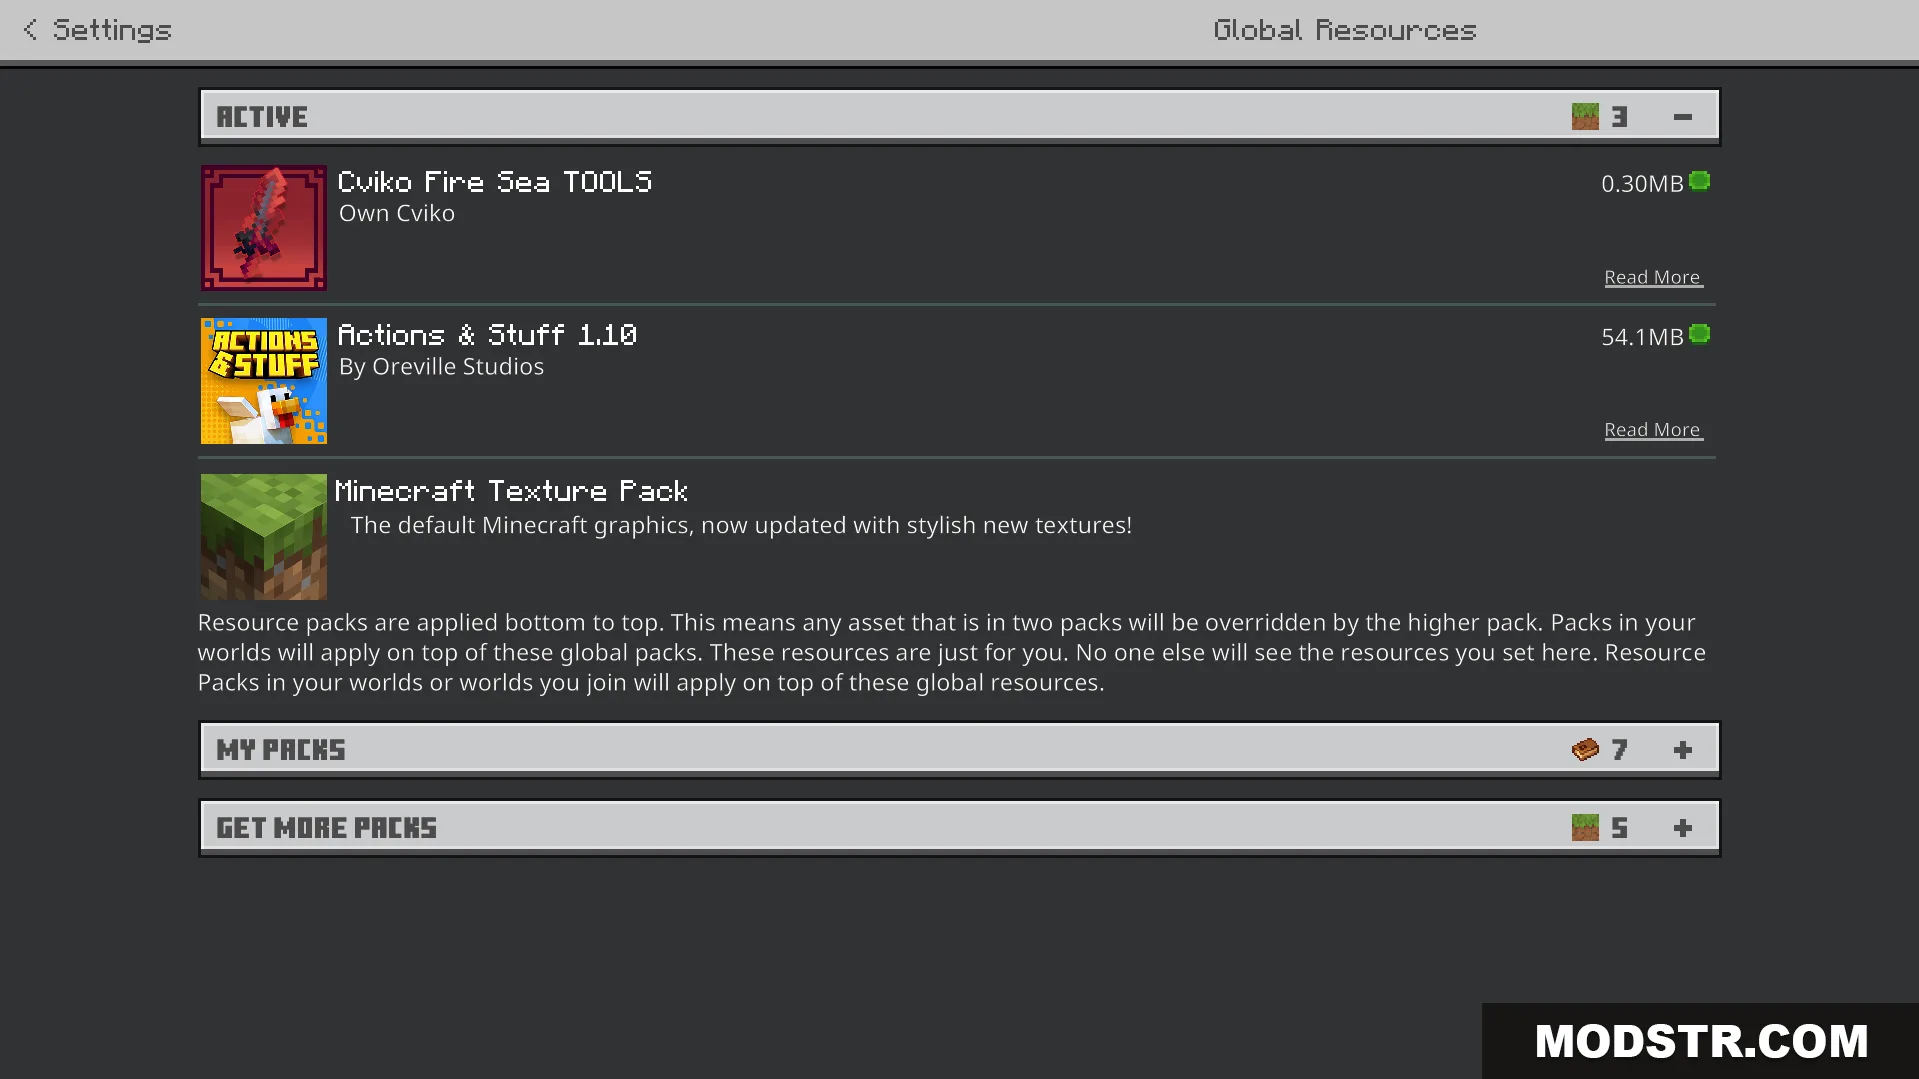Click the Get More Packs count 5
The image size is (1919, 1079).
coord(1620,828)
